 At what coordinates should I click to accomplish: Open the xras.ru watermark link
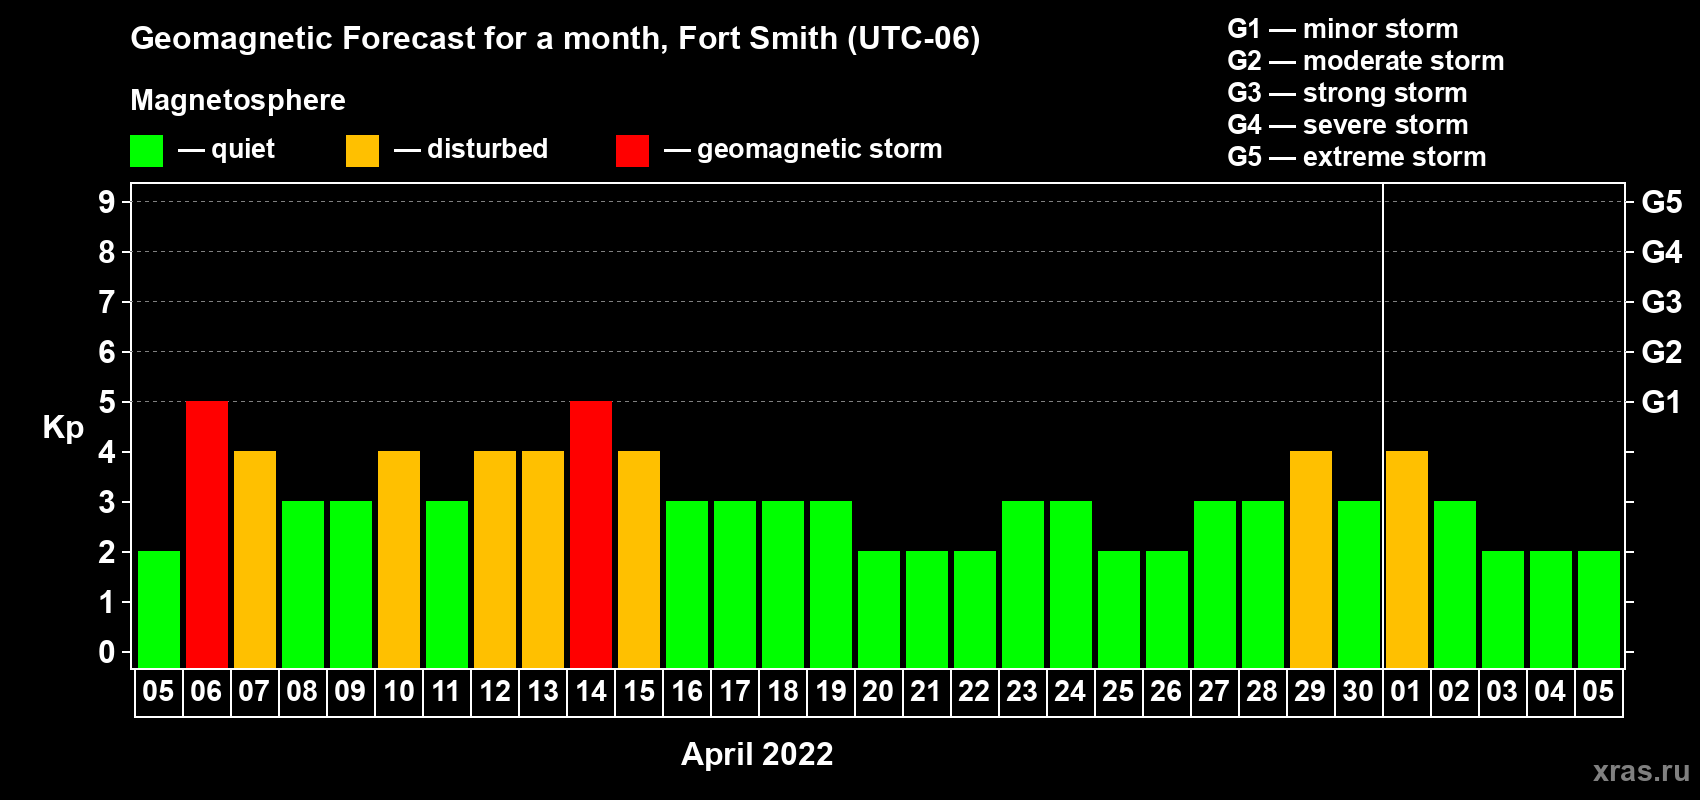(x=1641, y=771)
